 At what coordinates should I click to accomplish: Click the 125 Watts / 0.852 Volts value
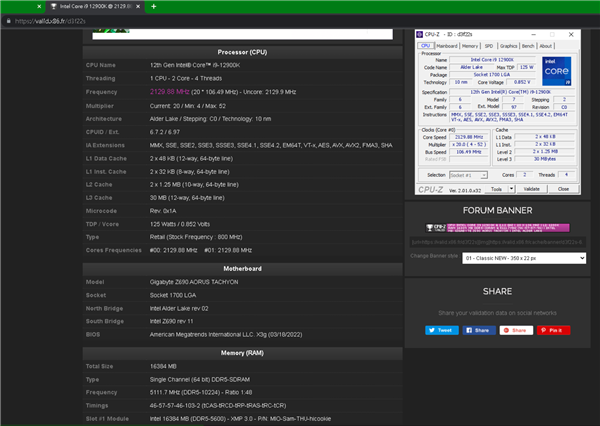pos(180,224)
